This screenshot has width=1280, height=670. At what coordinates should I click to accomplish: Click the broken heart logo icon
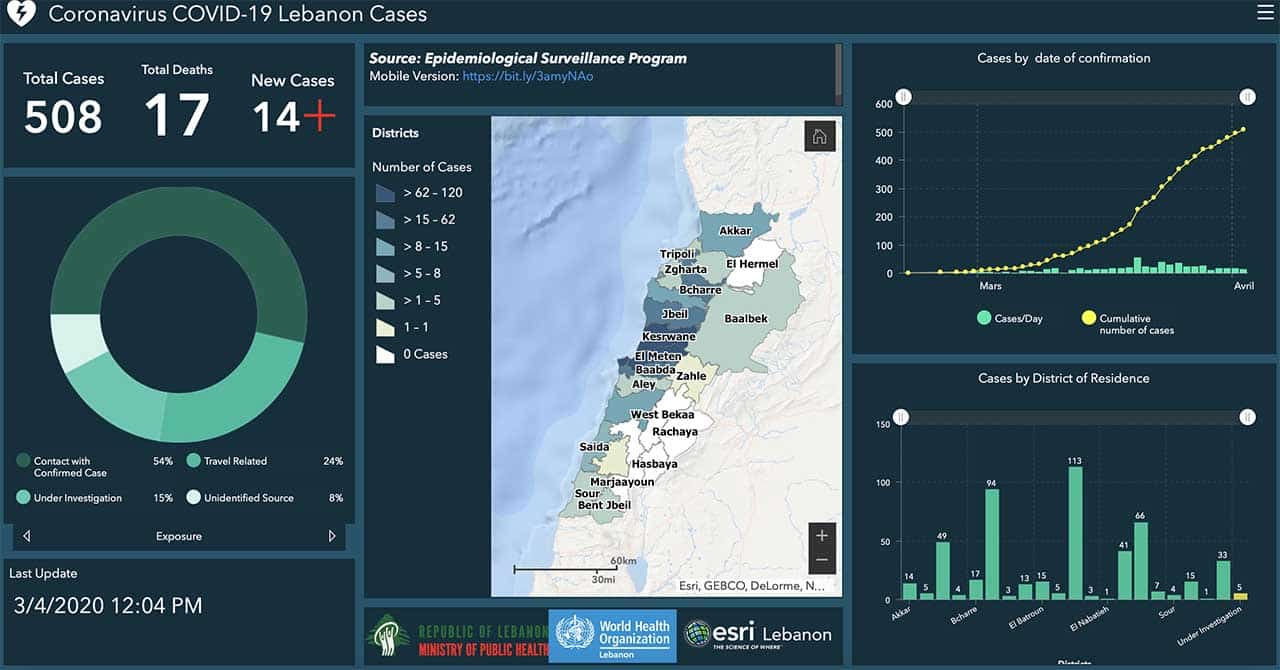pyautogui.click(x=22, y=14)
